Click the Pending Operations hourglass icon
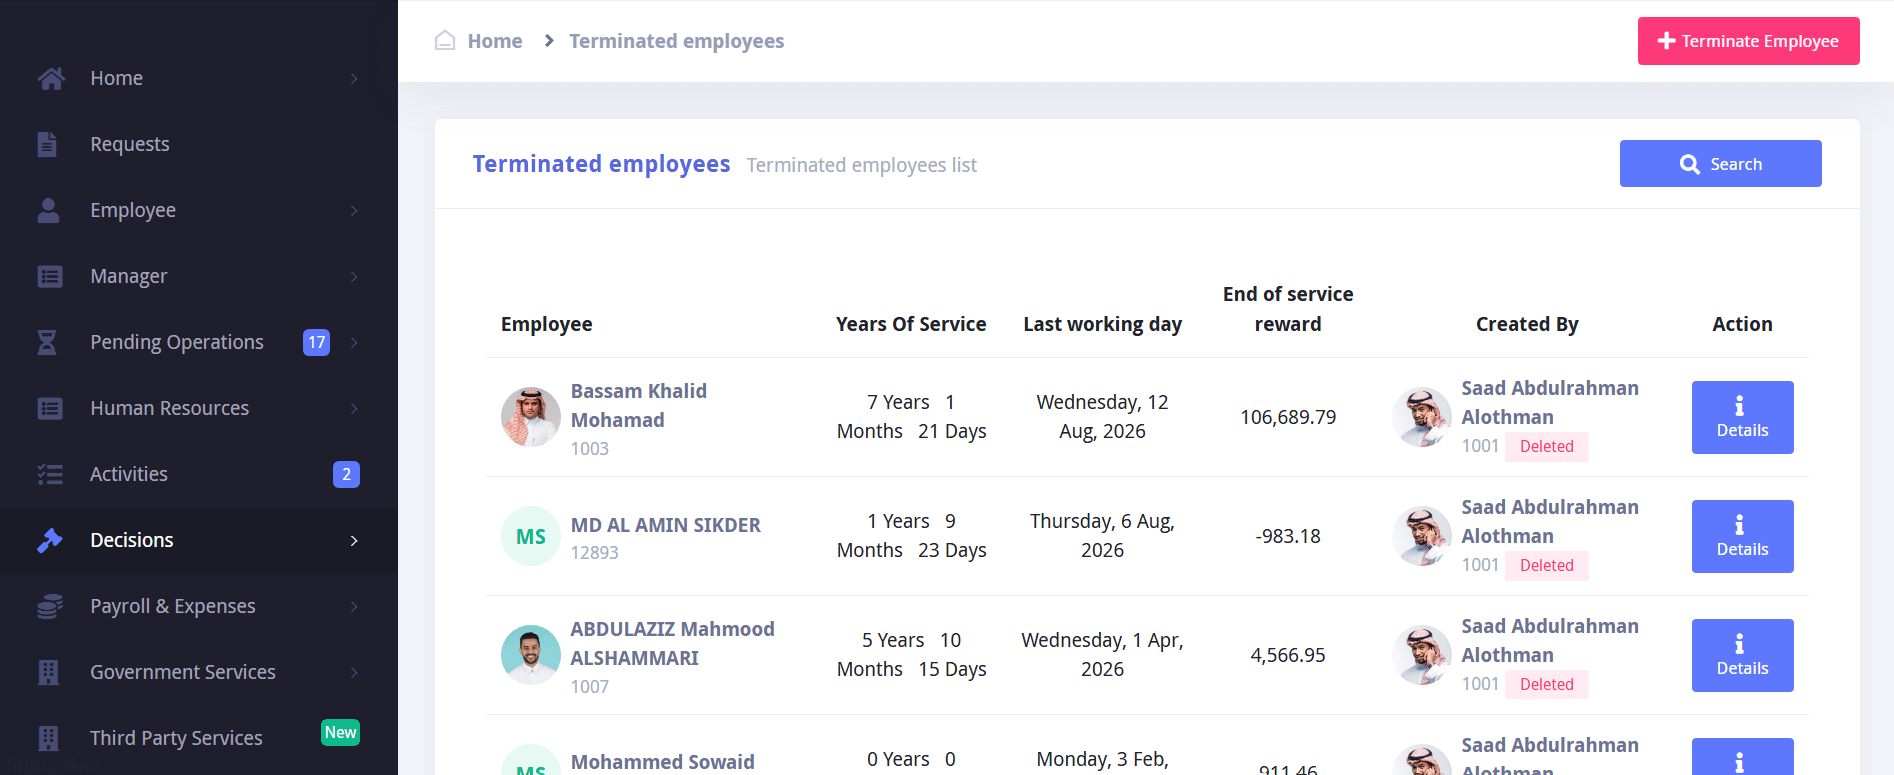 click(x=47, y=342)
